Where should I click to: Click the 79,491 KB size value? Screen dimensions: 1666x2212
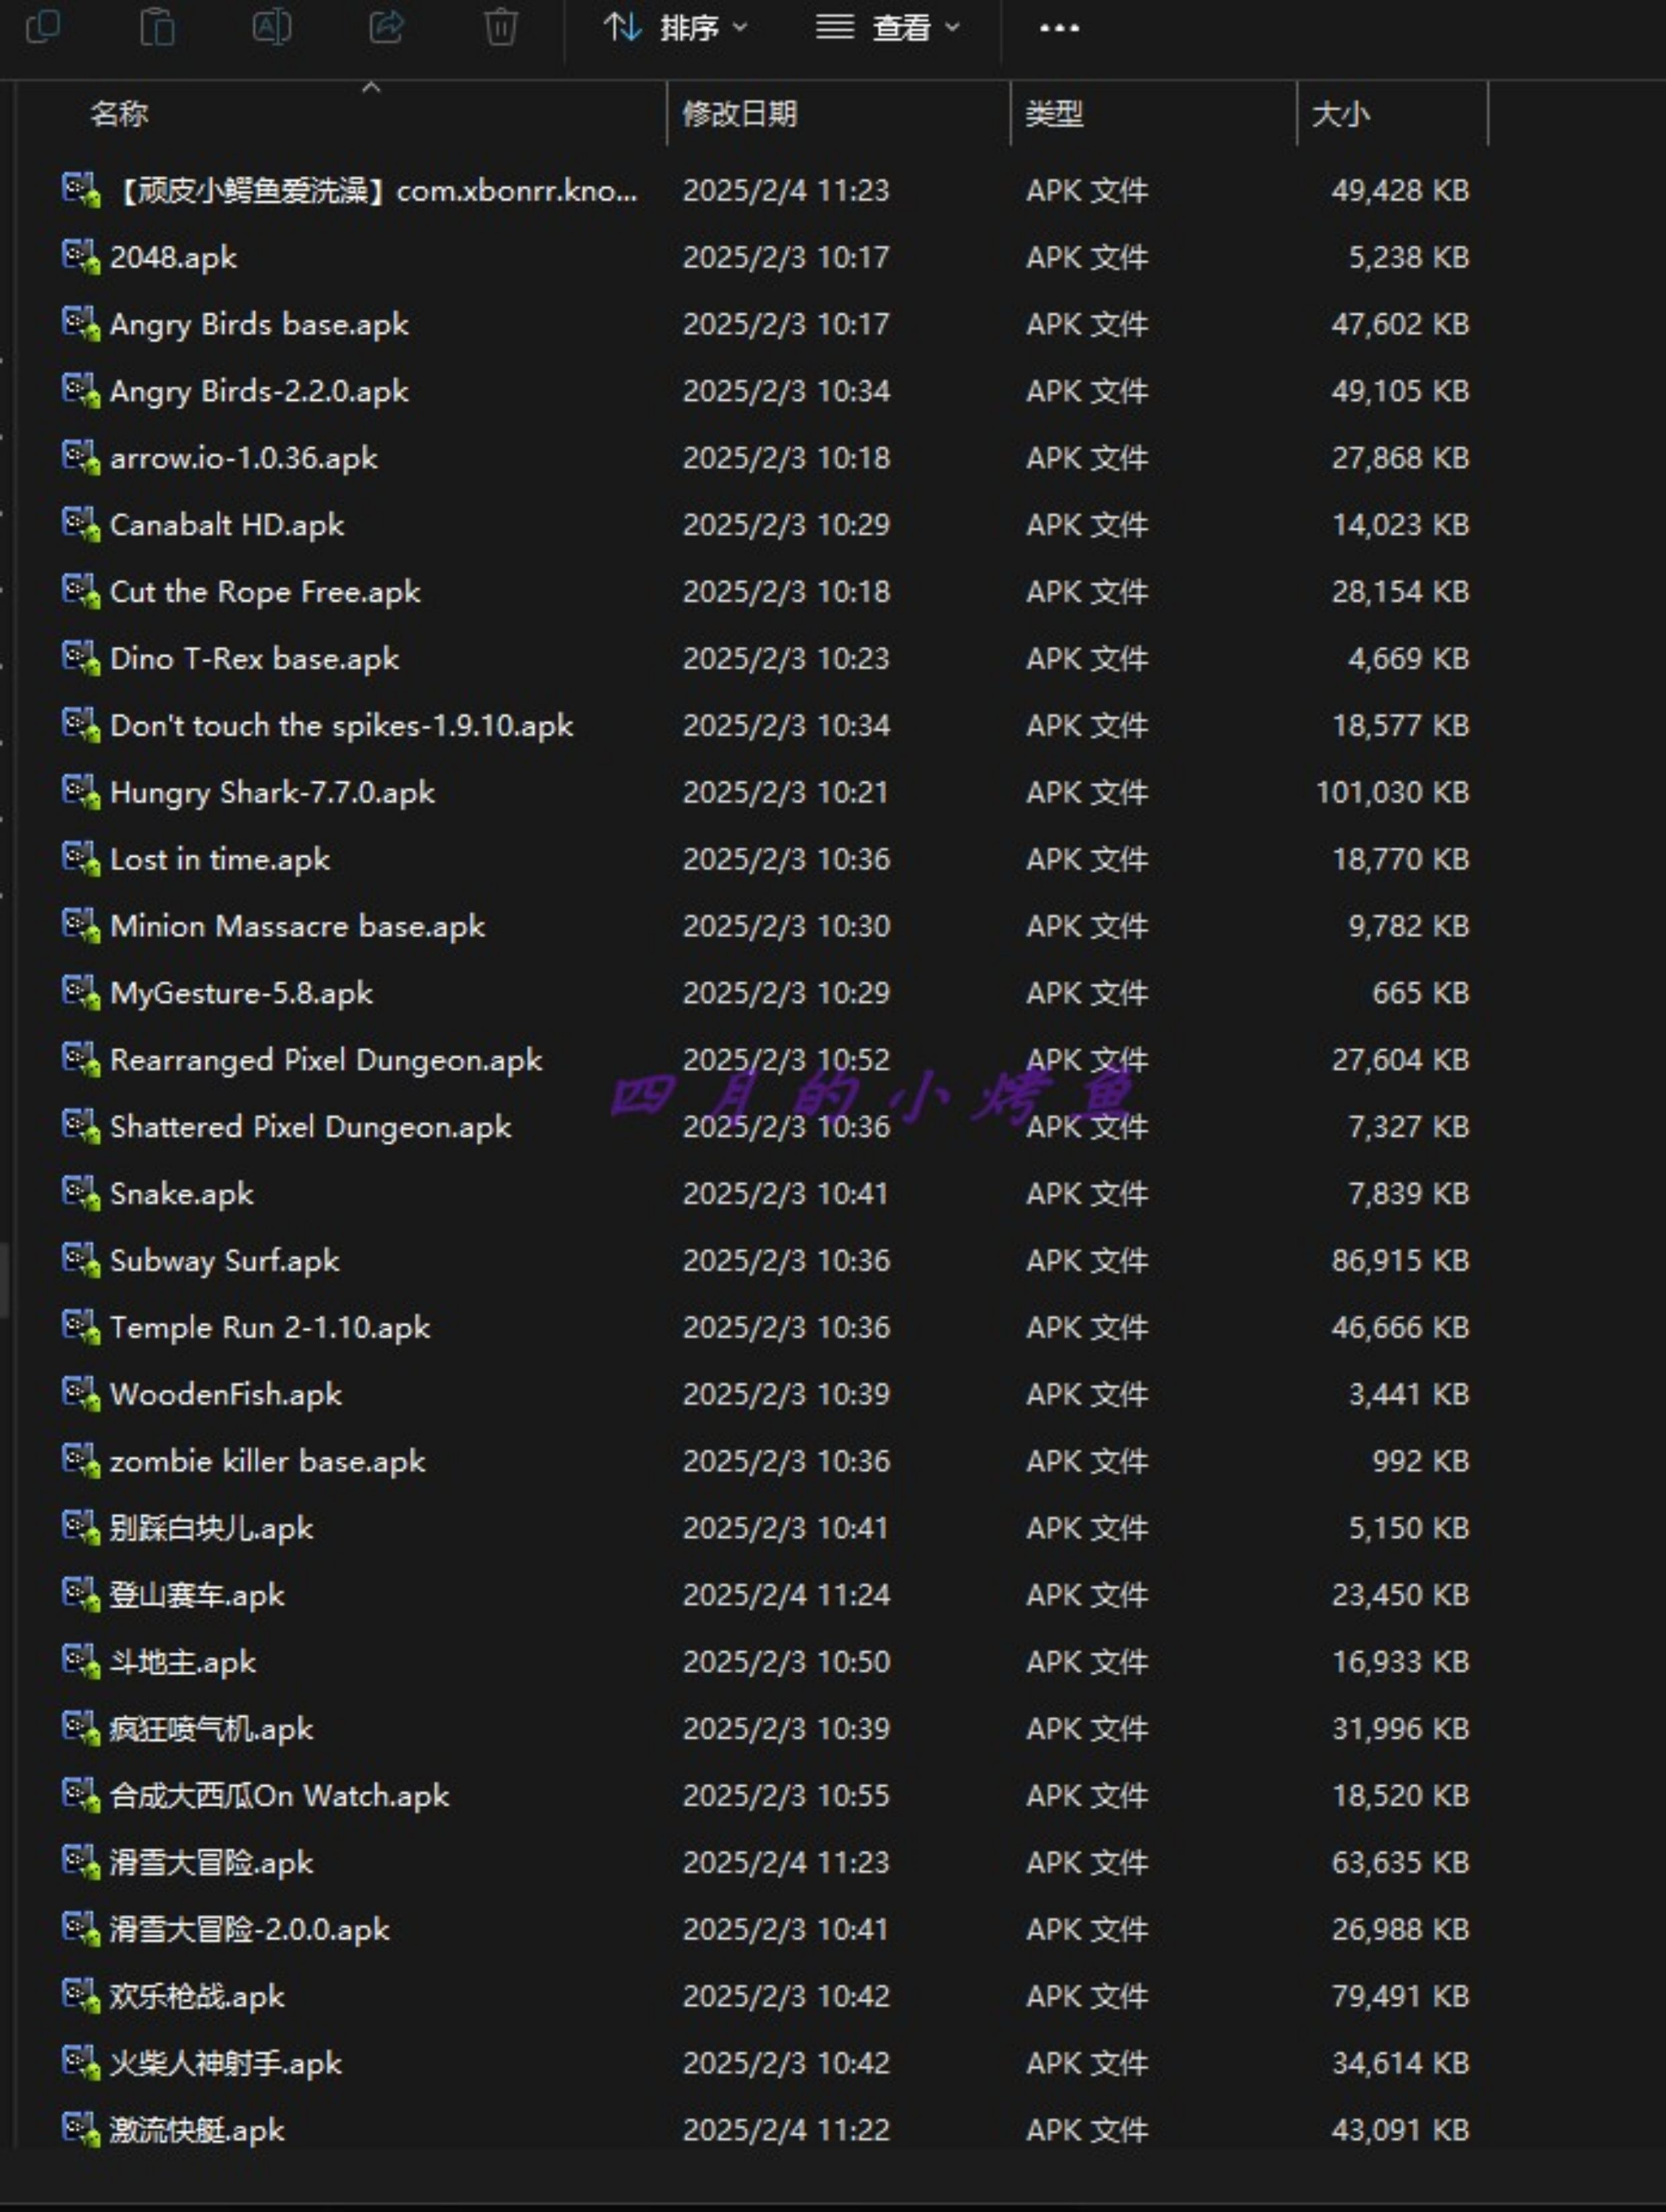1400,1996
